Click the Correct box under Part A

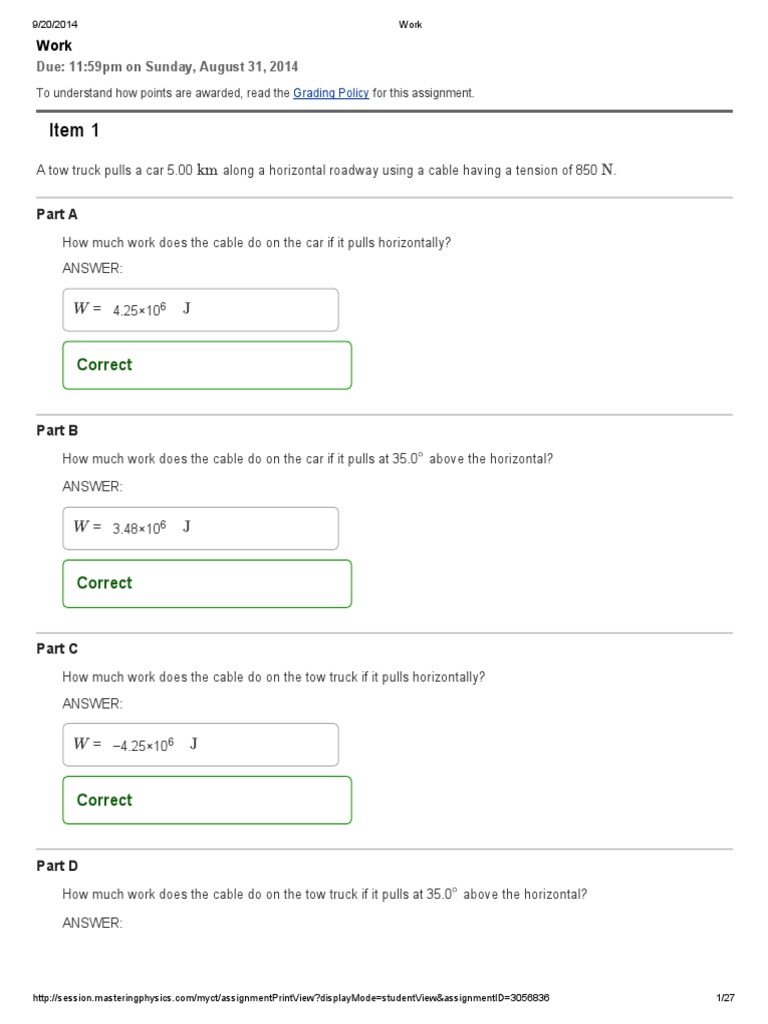[x=207, y=365]
